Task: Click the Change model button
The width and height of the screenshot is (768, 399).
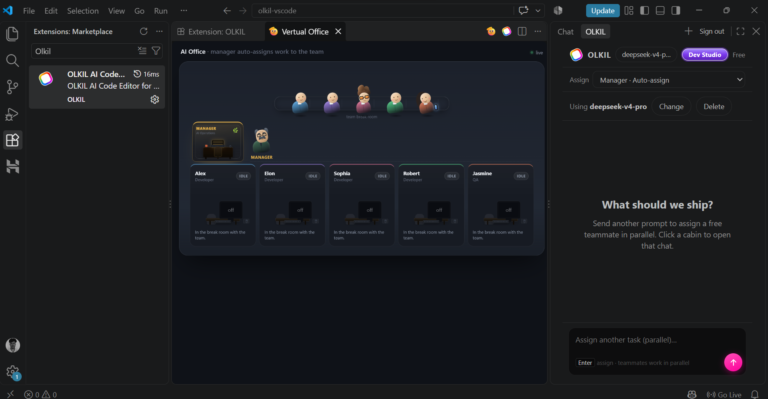Action: [x=671, y=106]
